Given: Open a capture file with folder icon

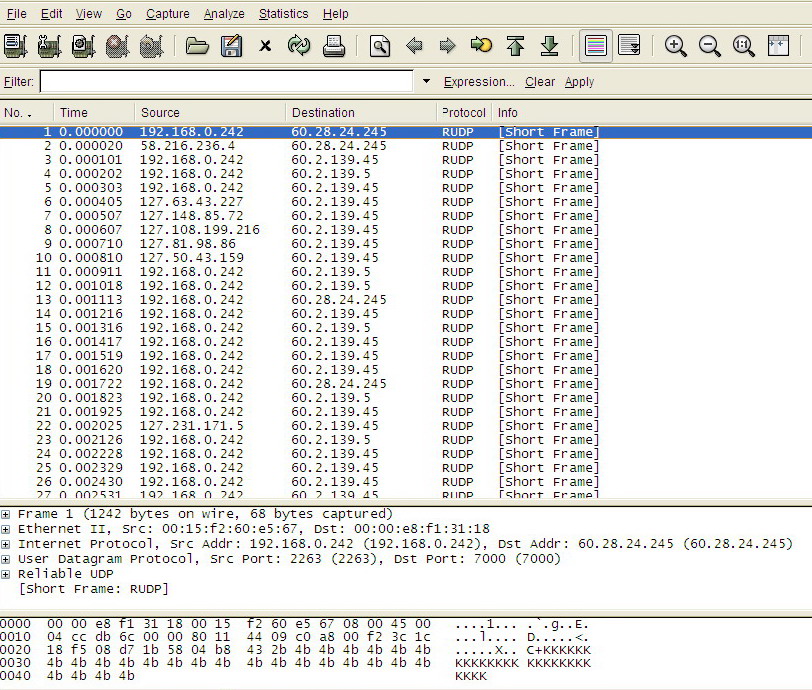Looking at the screenshot, I should [197, 46].
